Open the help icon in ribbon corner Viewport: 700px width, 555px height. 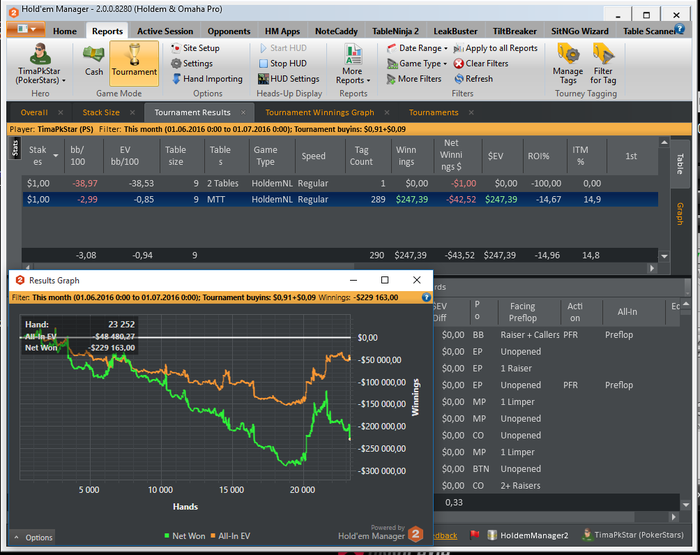(680, 29)
